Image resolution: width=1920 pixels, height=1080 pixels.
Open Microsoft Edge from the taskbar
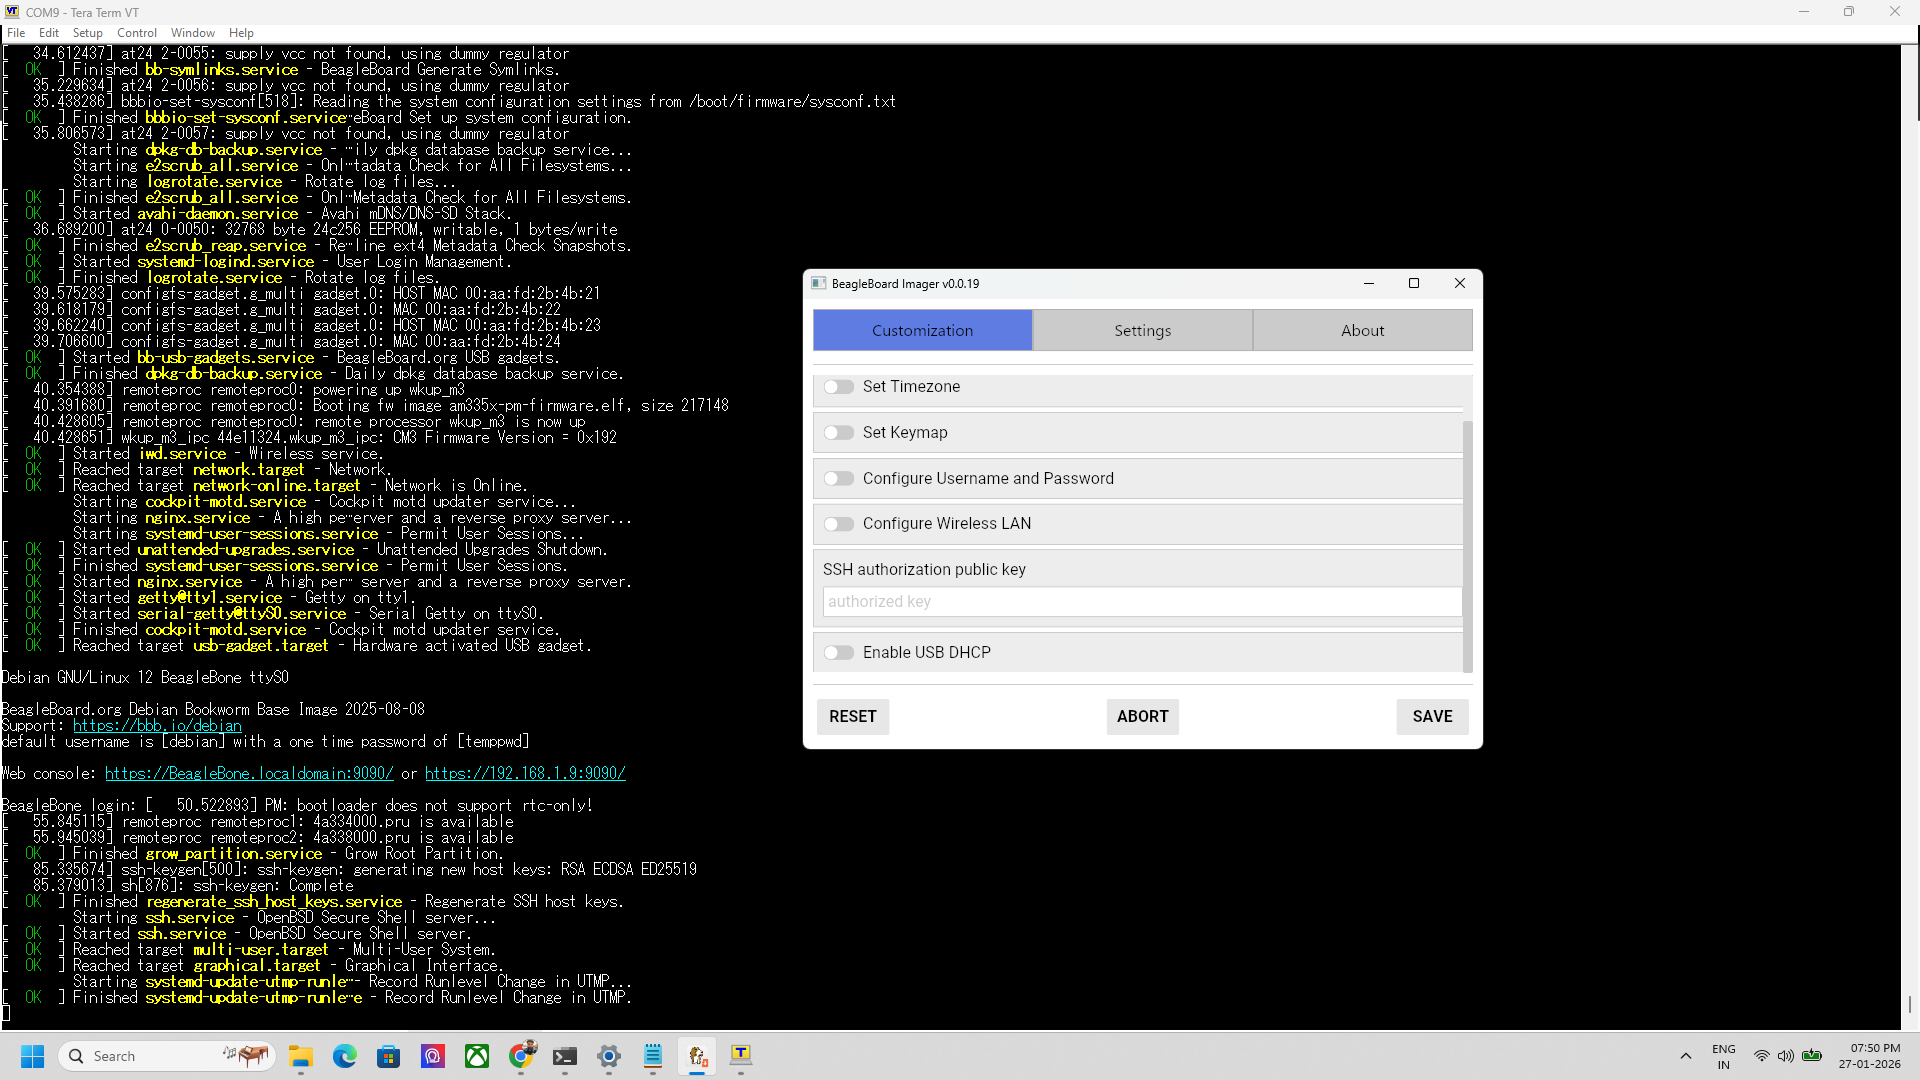coord(345,1056)
